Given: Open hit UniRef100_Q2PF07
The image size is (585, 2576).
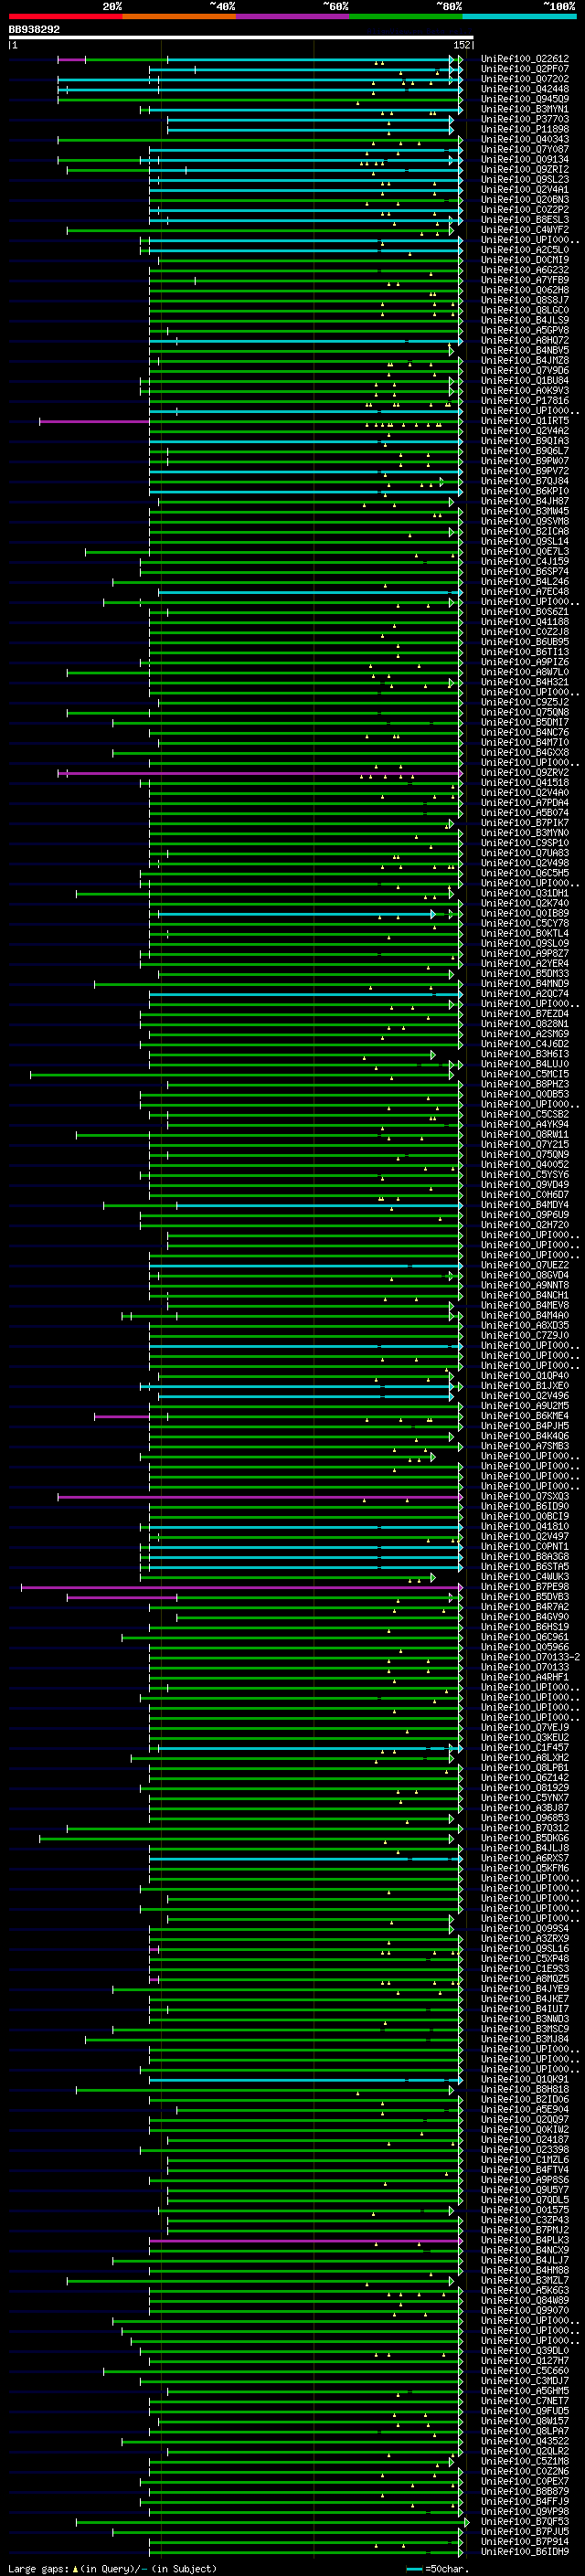Looking at the screenshot, I should 525,69.
